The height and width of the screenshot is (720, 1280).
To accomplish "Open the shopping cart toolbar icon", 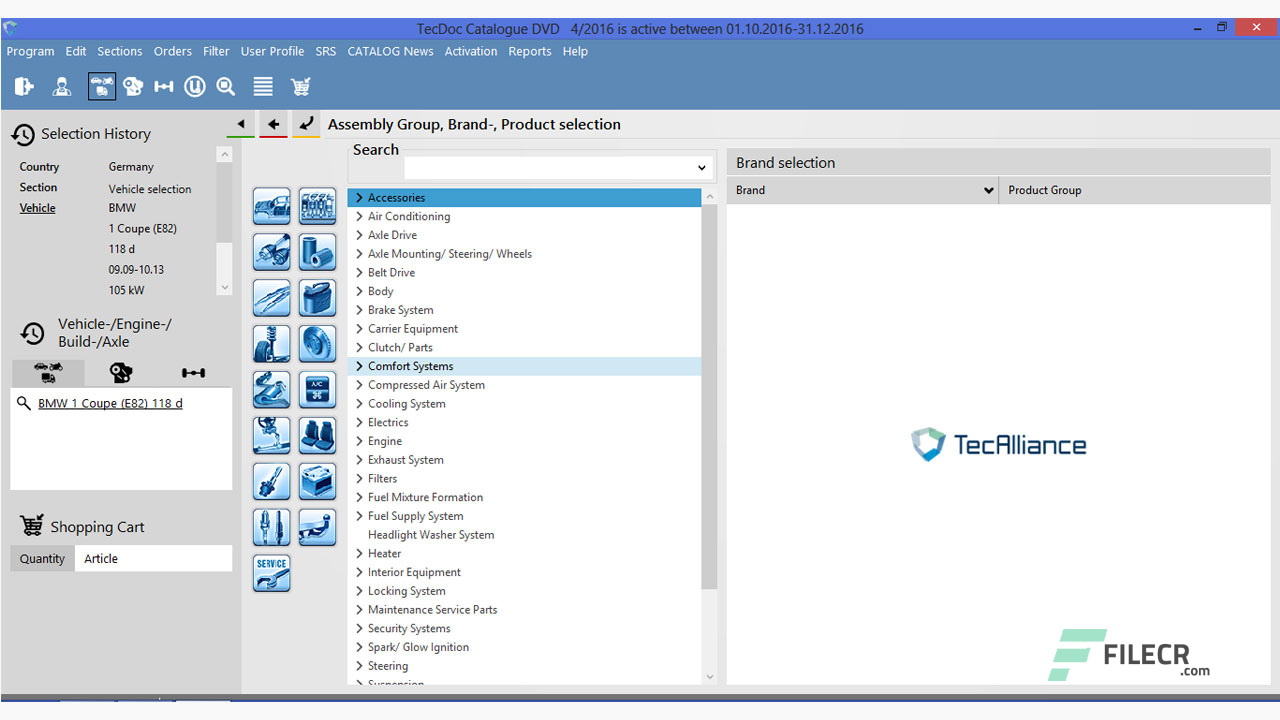I will click(x=300, y=87).
